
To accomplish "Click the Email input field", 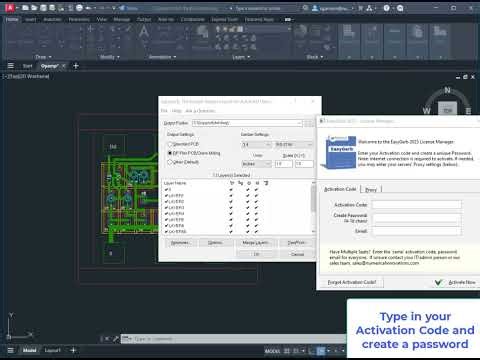I will point(417,231).
